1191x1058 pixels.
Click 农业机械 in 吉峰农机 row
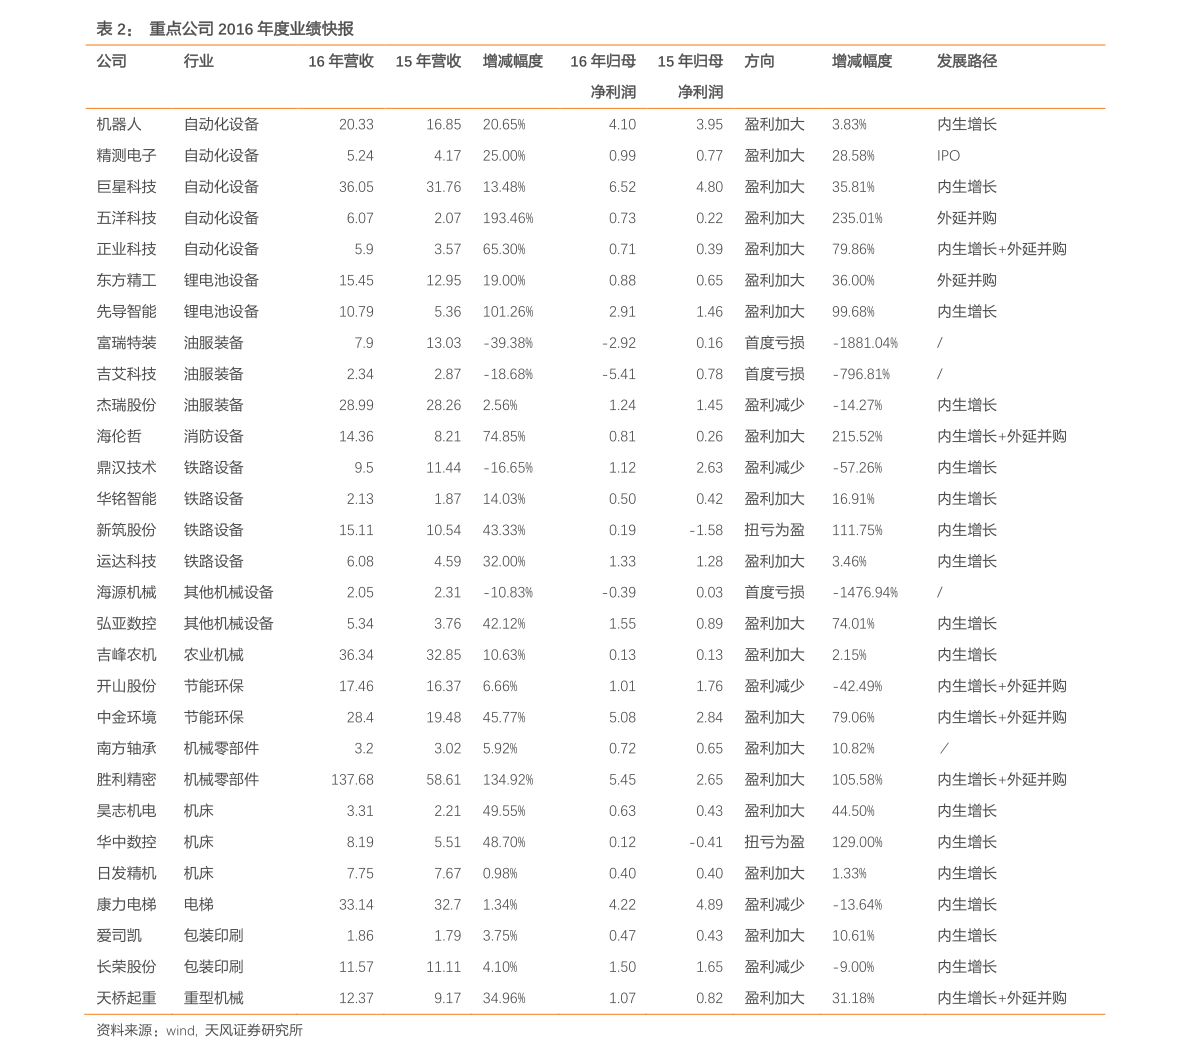point(214,655)
